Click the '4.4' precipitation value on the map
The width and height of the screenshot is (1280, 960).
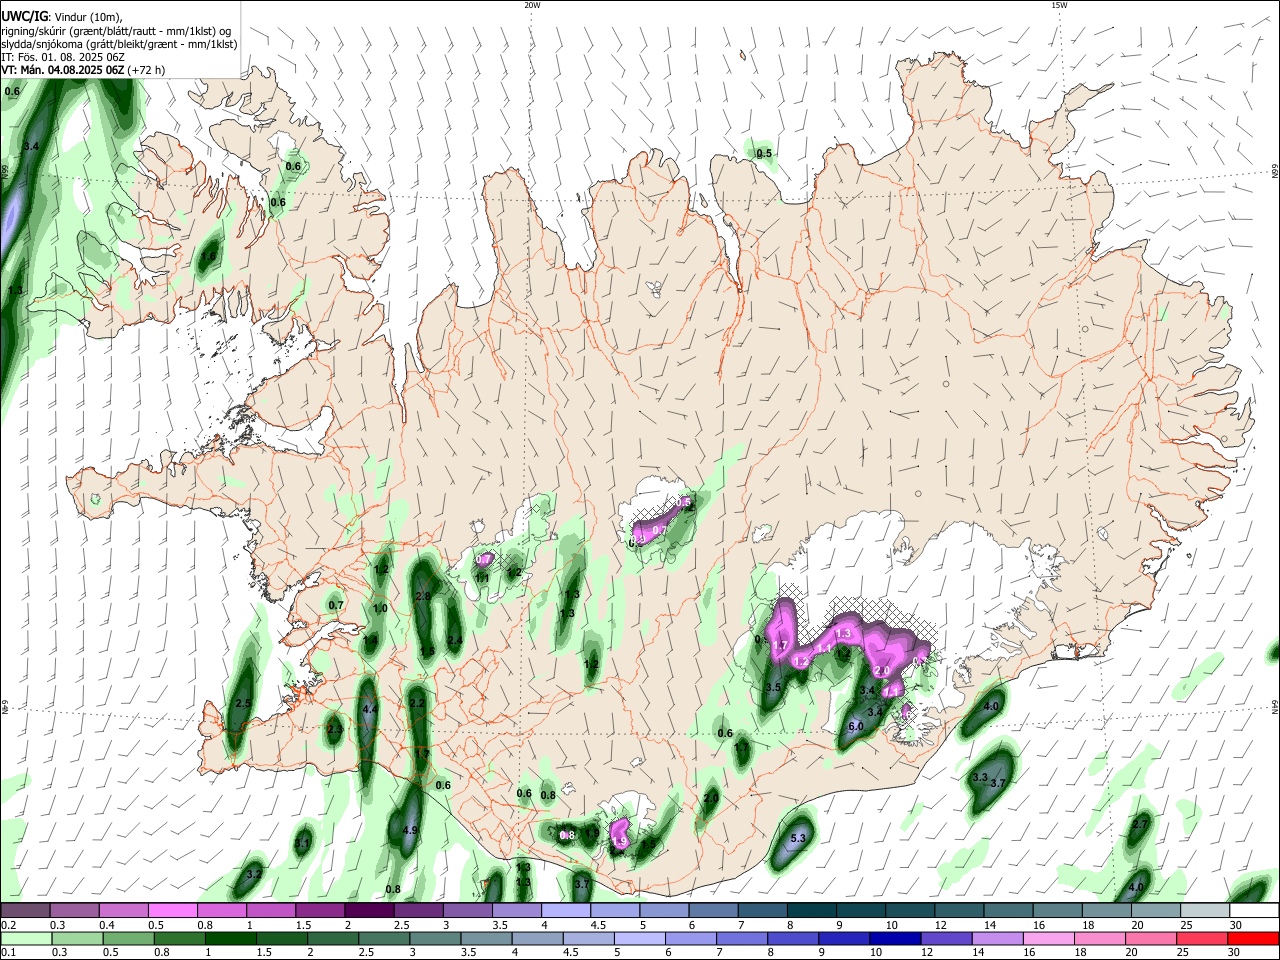[370, 709]
